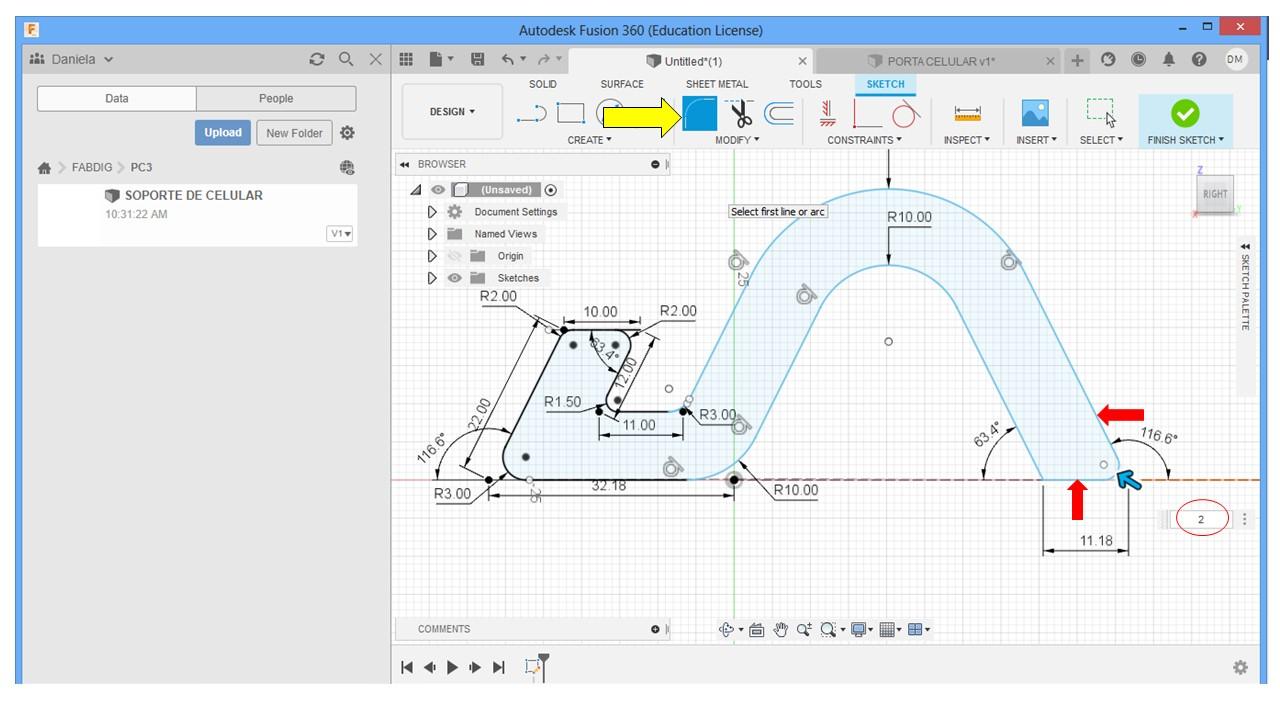Image resolution: width=1280 pixels, height=720 pixels.
Task: Open timeline settings gear
Action: pos(1241,667)
